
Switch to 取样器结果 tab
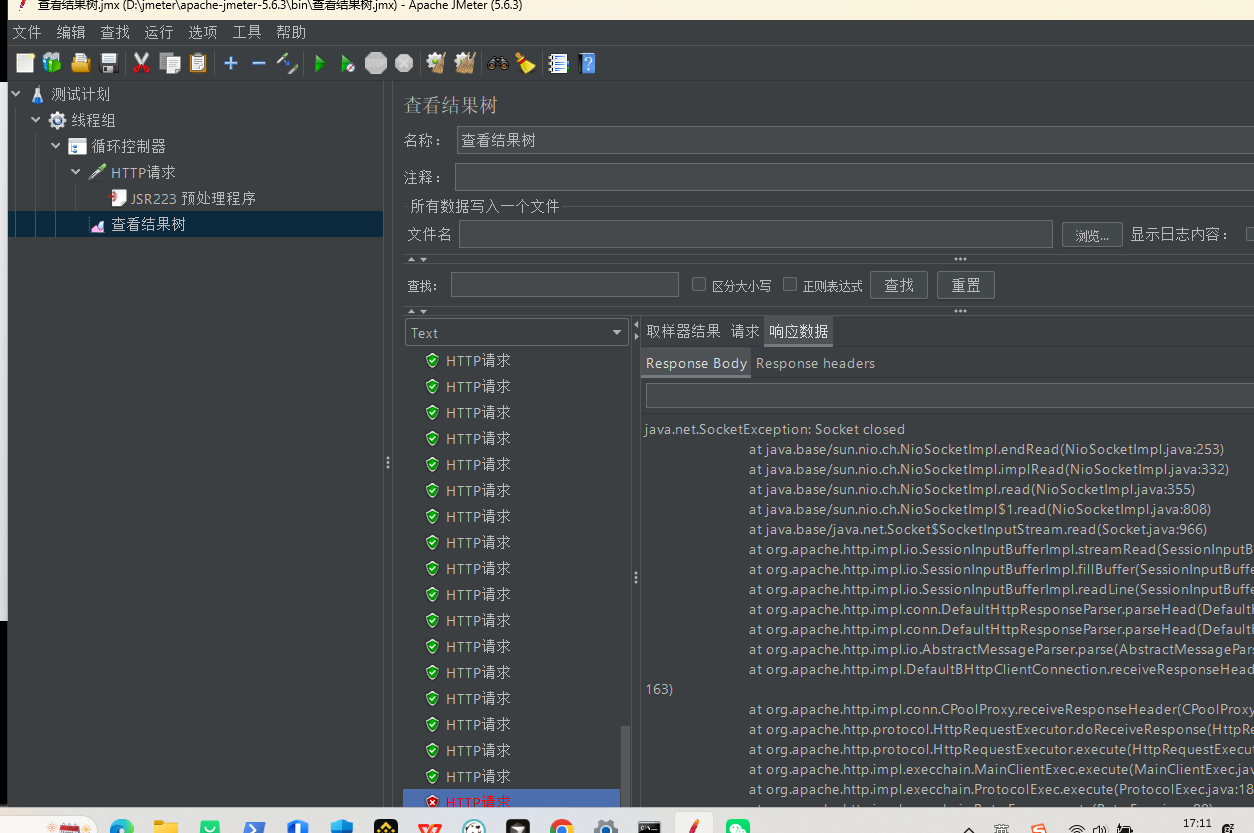click(683, 331)
